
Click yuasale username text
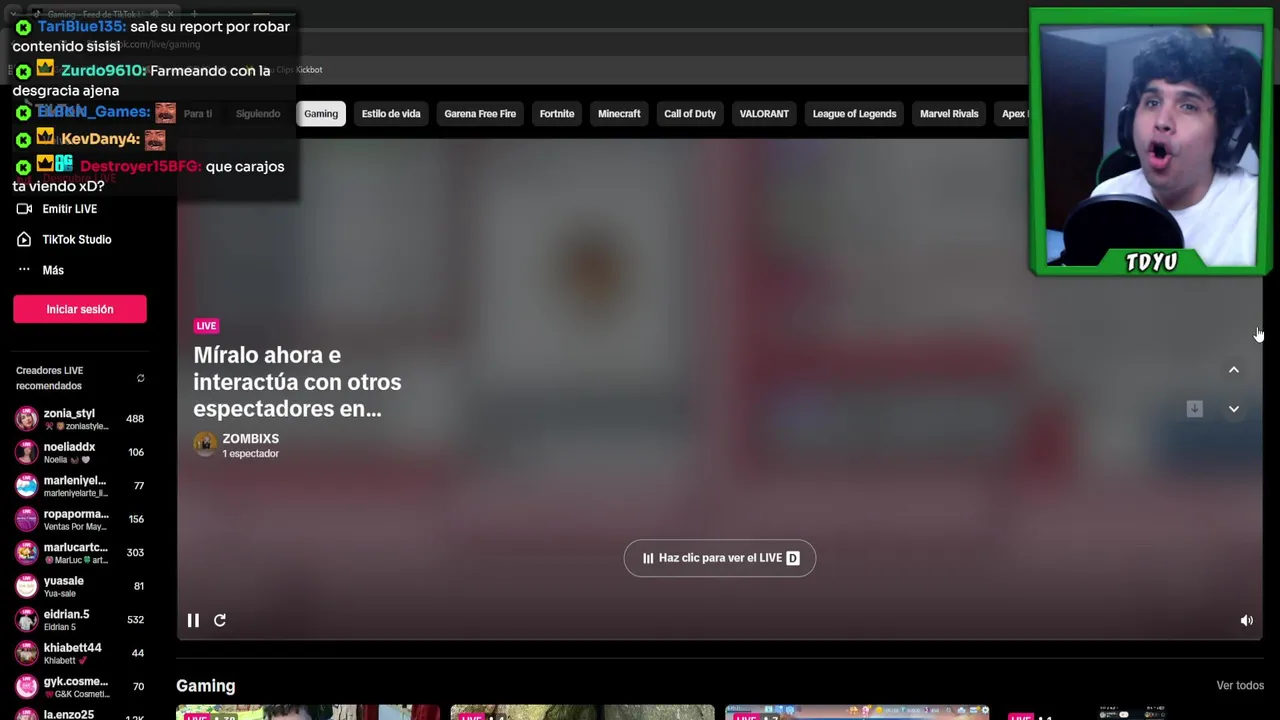63,581
